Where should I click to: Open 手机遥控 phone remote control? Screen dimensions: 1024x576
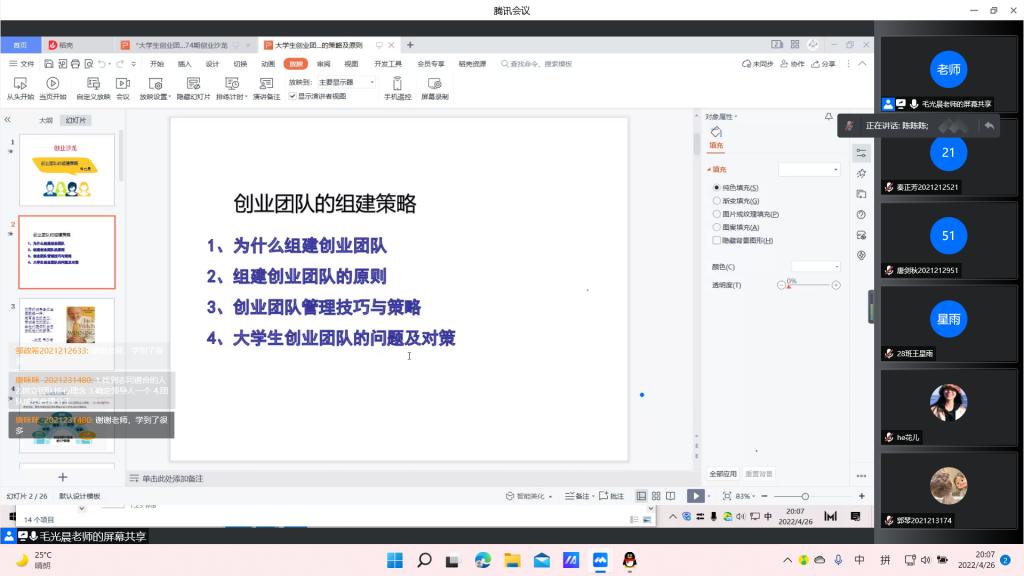coord(397,88)
